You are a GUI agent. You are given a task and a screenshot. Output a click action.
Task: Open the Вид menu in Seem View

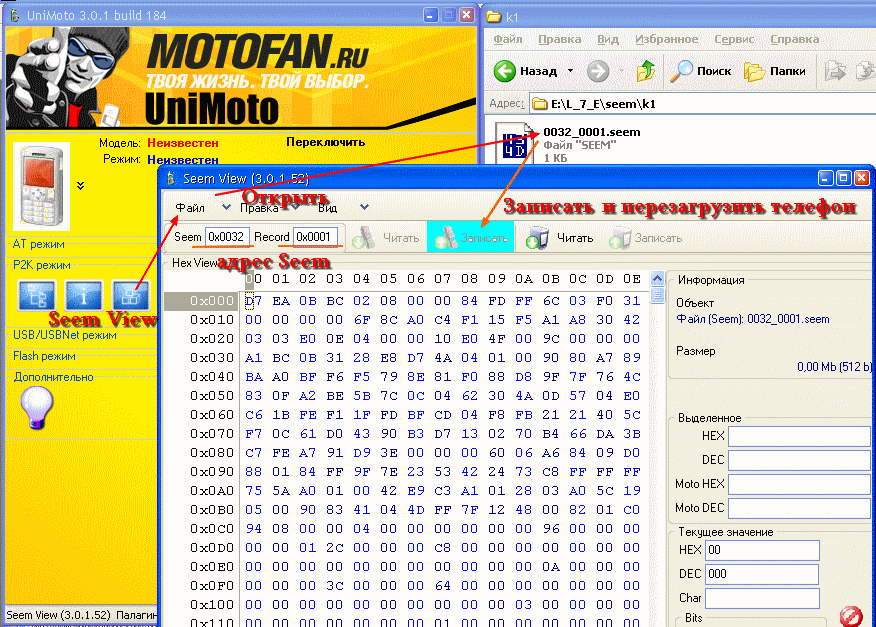[x=328, y=208]
